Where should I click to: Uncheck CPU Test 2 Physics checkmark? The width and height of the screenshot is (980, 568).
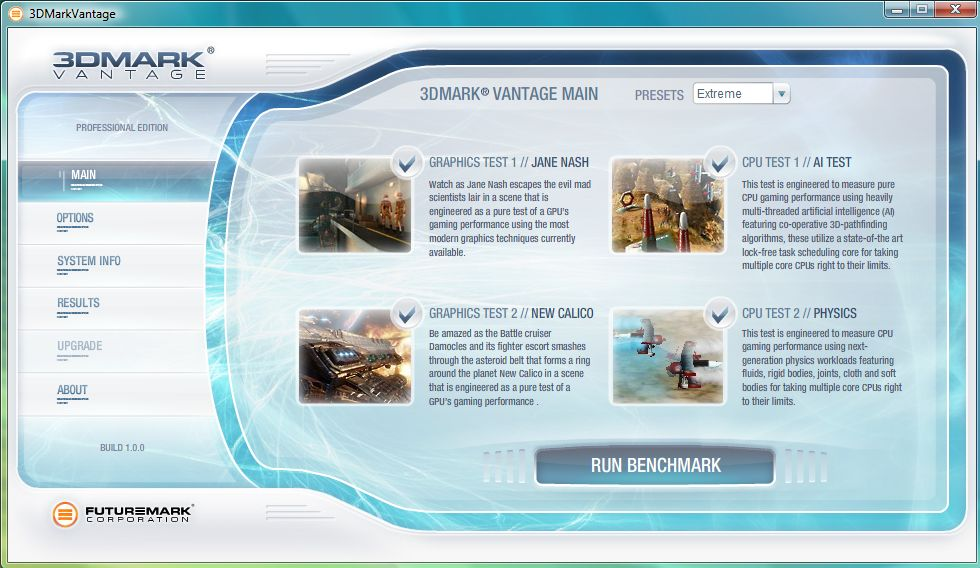click(x=720, y=314)
